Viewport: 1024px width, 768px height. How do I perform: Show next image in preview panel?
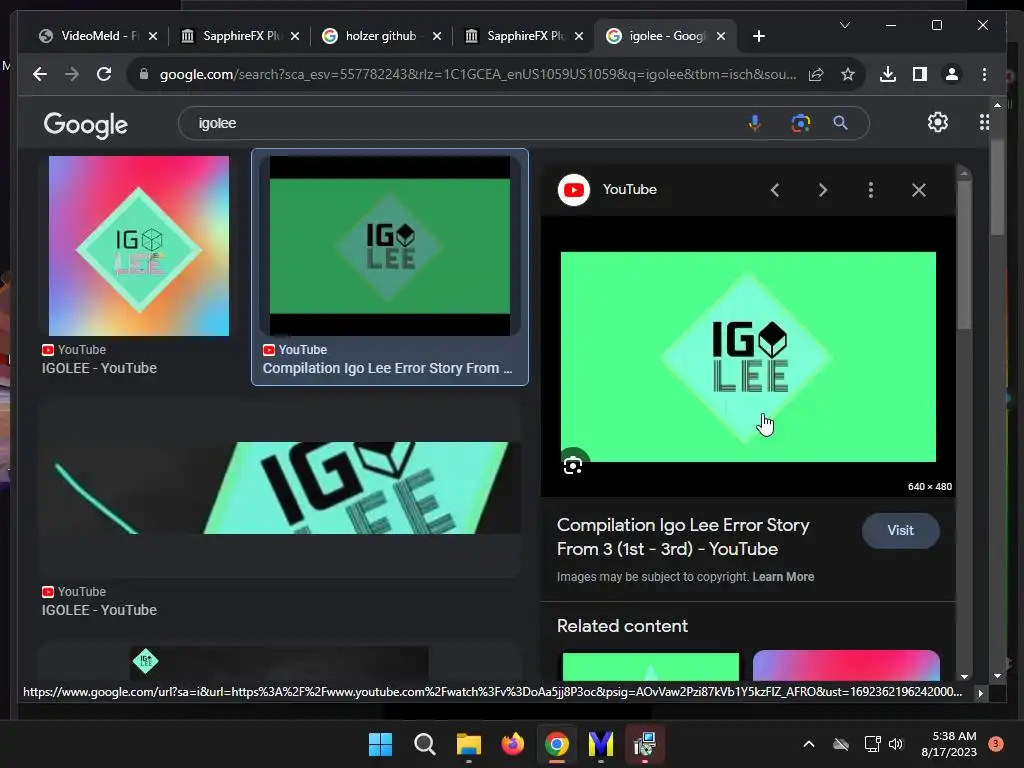(823, 190)
